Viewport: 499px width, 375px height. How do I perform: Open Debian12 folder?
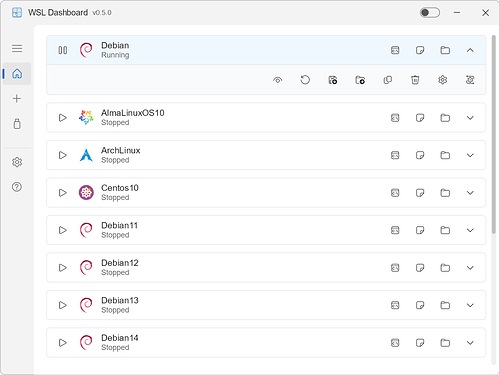click(x=445, y=268)
